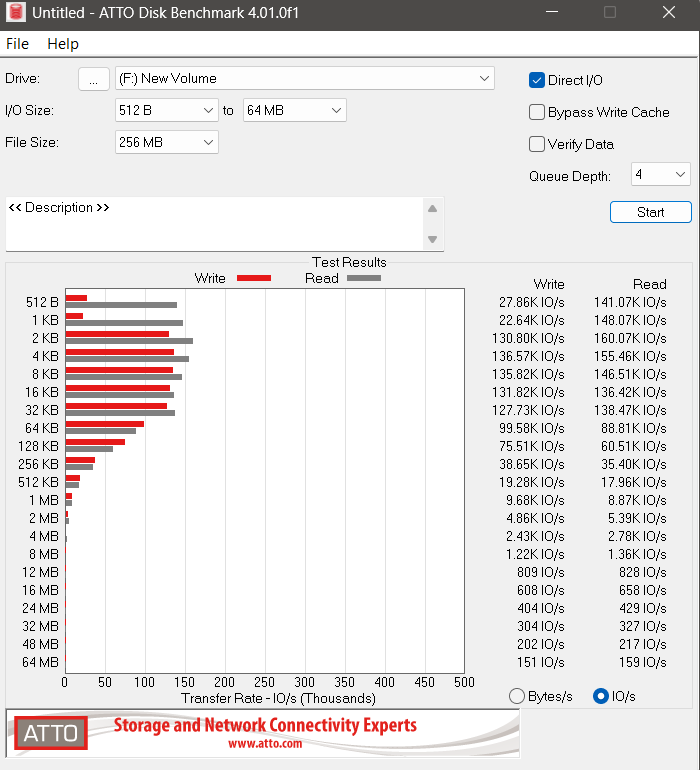700x770 pixels.
Task: Click the 99.58K IO/s write value
Action: (x=532, y=428)
